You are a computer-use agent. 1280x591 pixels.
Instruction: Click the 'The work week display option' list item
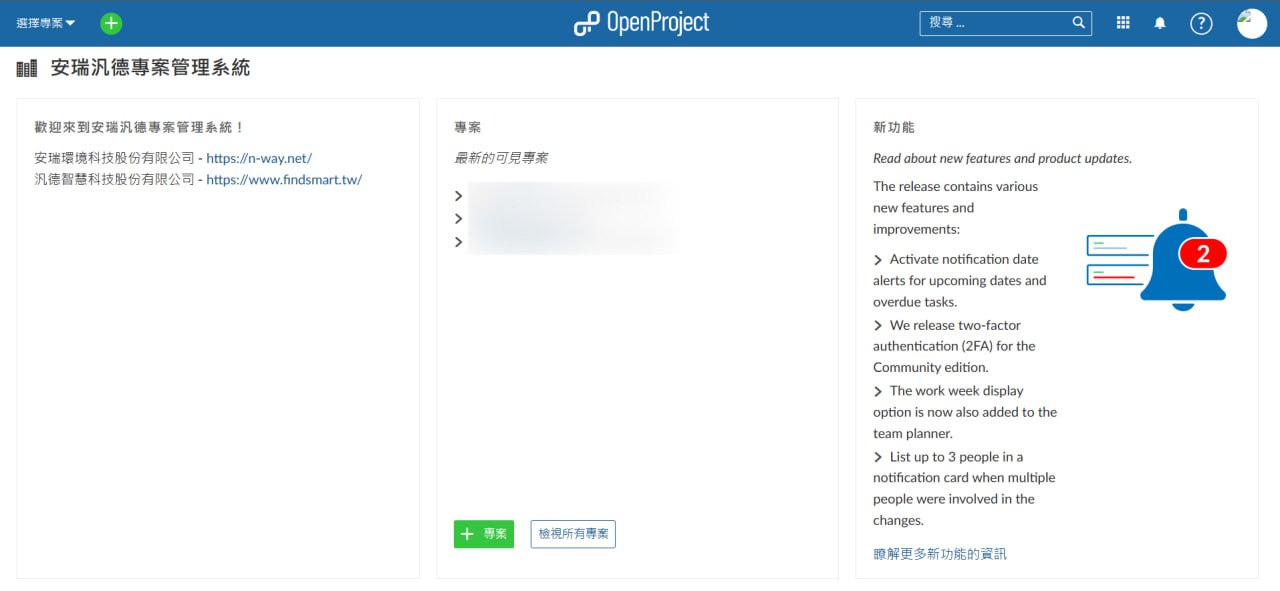[x=965, y=412]
